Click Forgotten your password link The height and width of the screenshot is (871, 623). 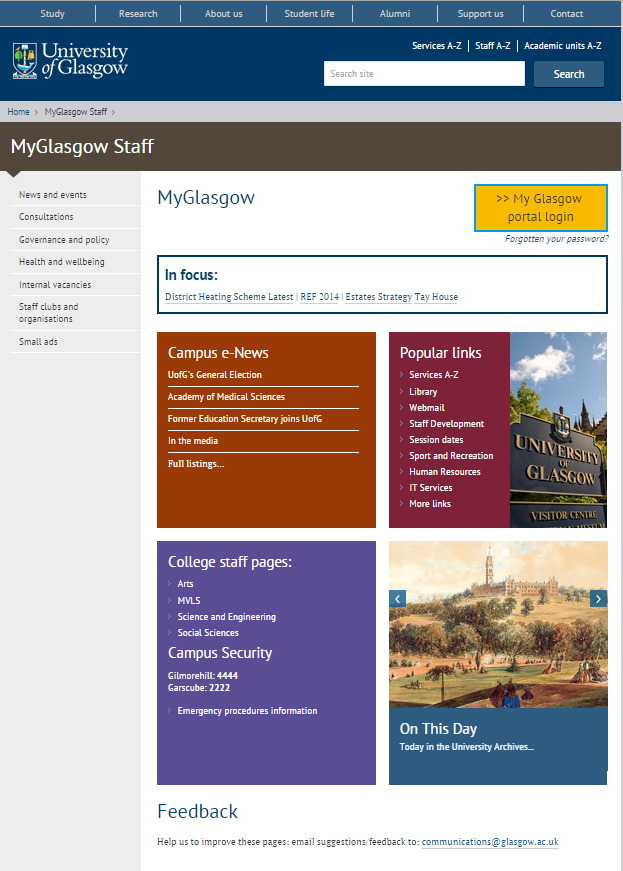coord(556,239)
